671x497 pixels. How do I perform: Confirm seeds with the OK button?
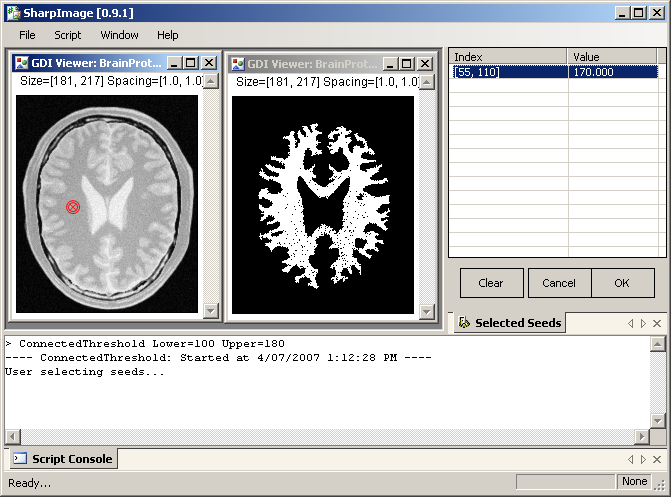(x=622, y=283)
